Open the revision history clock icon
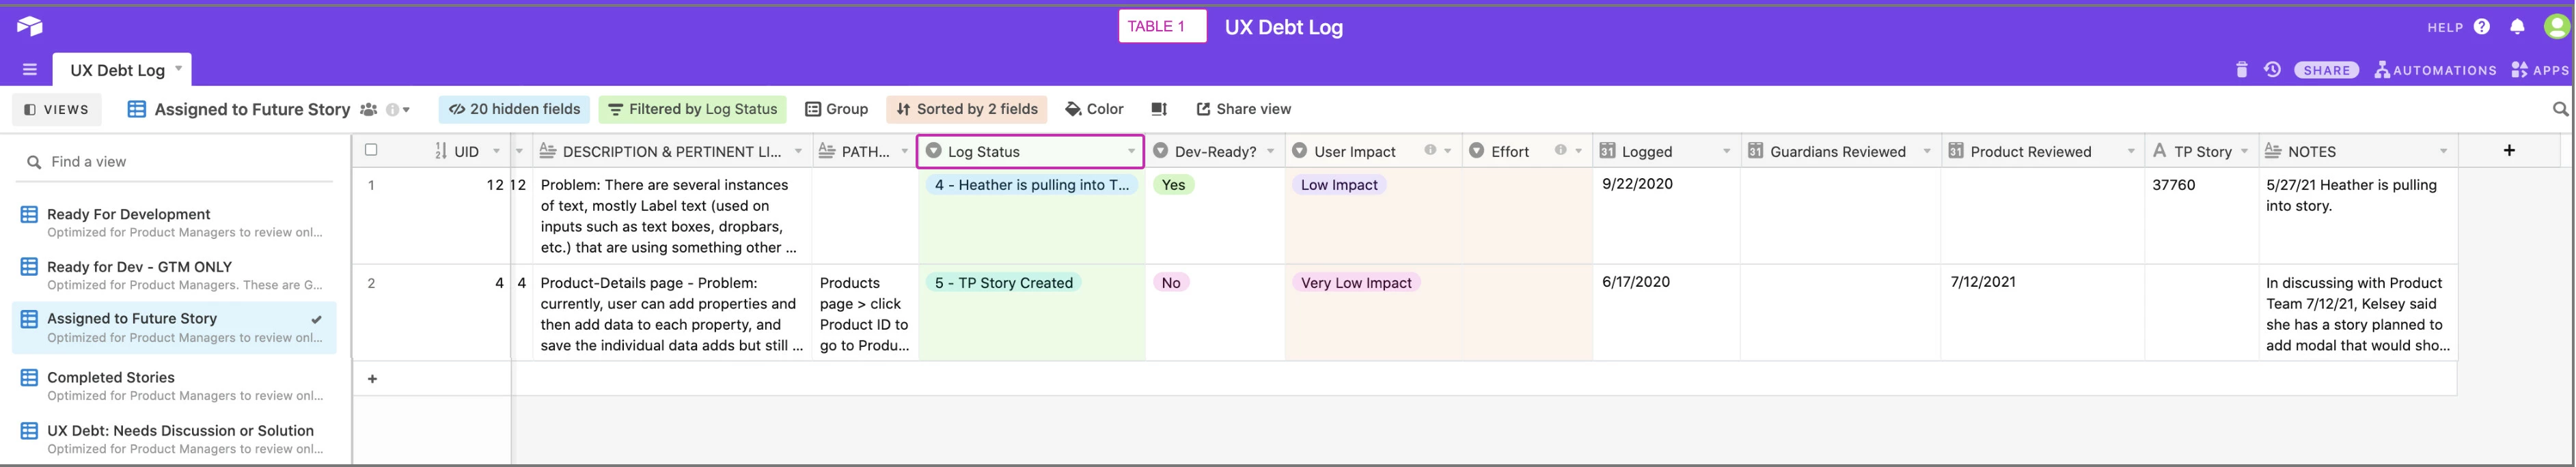The width and height of the screenshot is (2576, 467). click(2272, 69)
